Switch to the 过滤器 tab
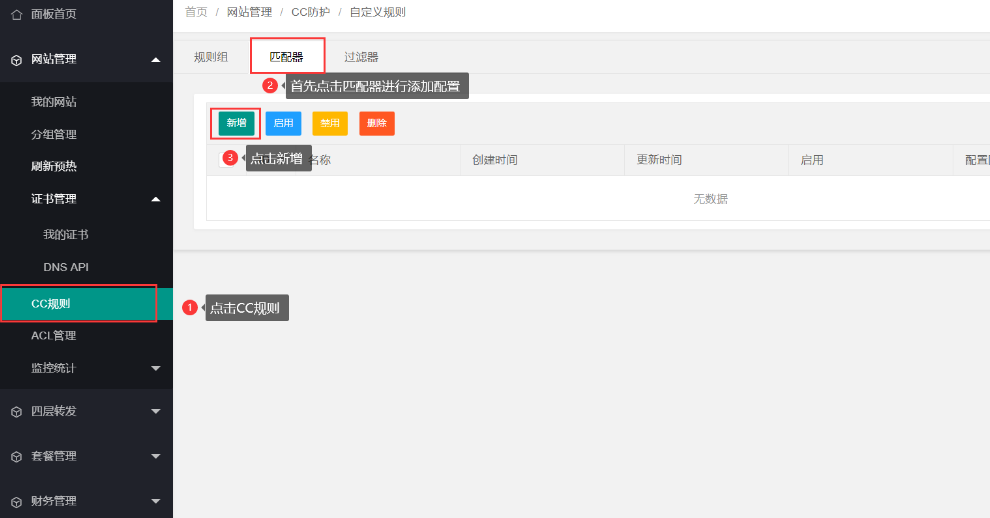Image resolution: width=990 pixels, height=518 pixels. pos(361,57)
